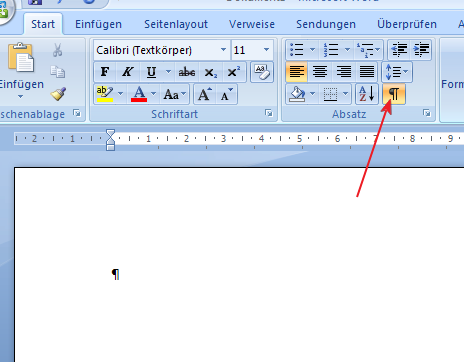Select justify text alignment

(367, 72)
